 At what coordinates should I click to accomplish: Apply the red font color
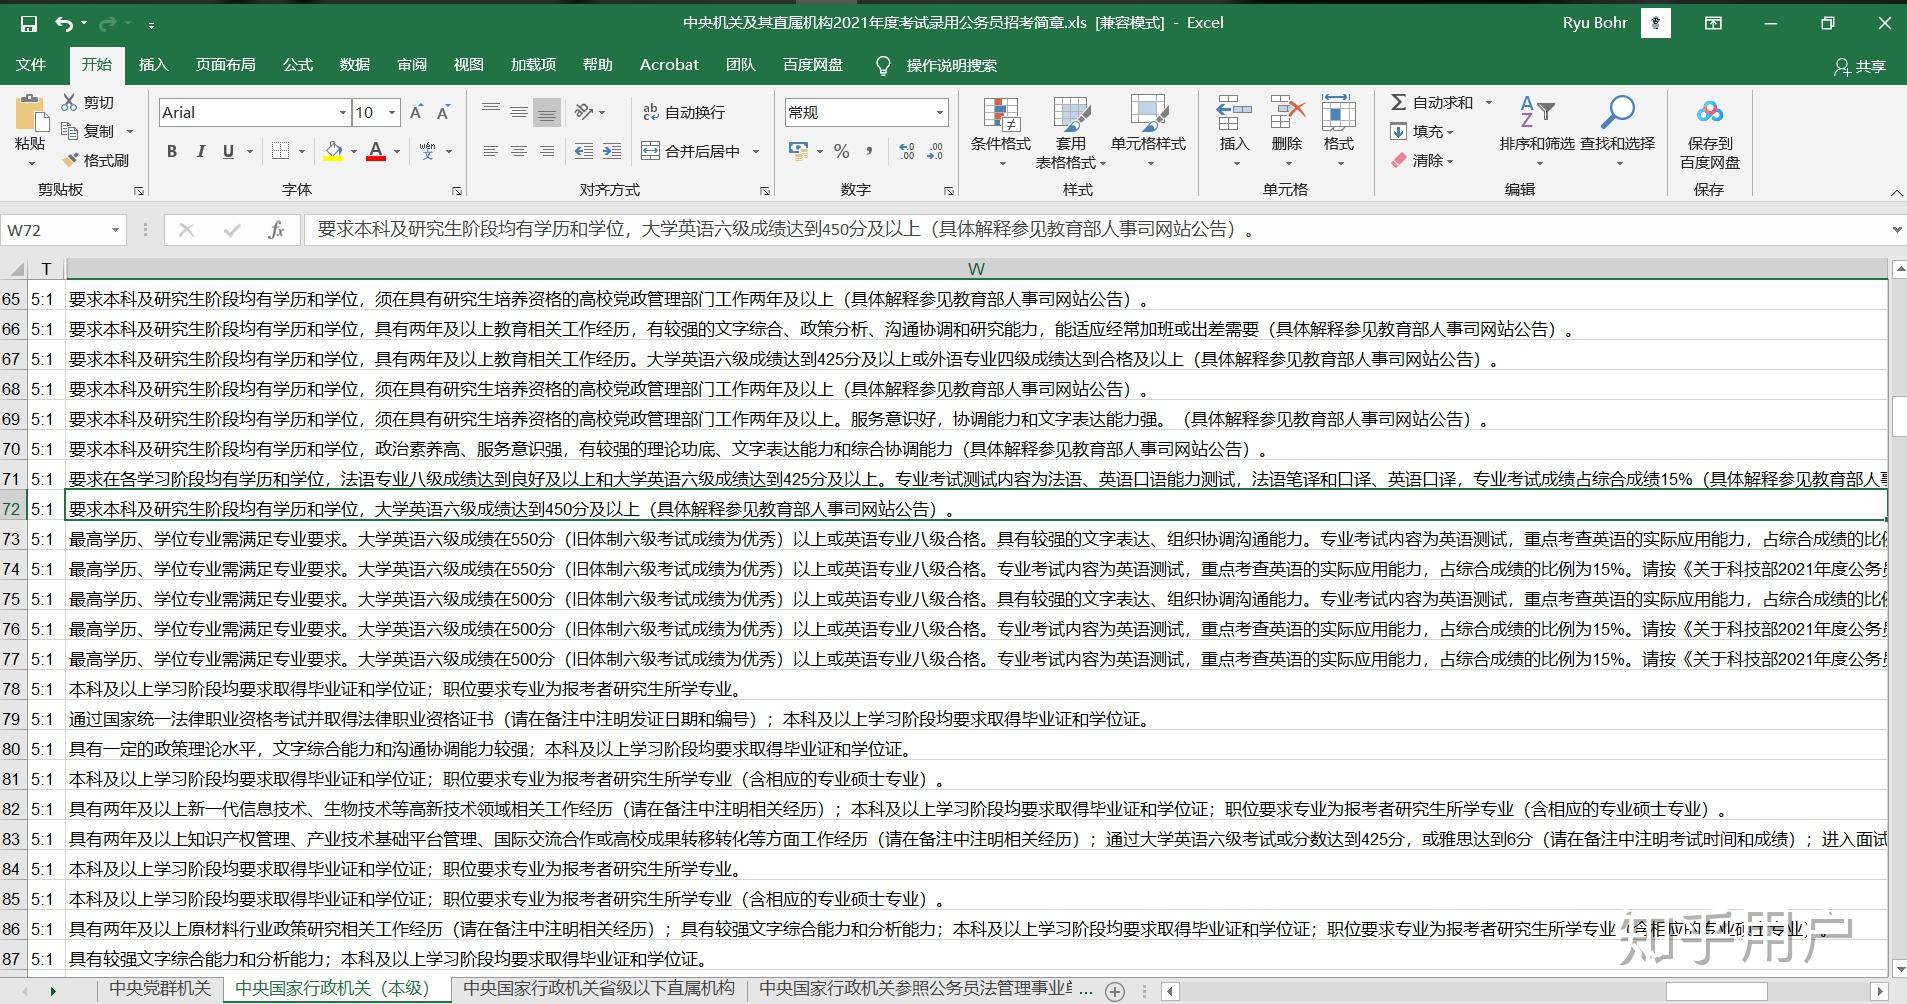click(376, 151)
